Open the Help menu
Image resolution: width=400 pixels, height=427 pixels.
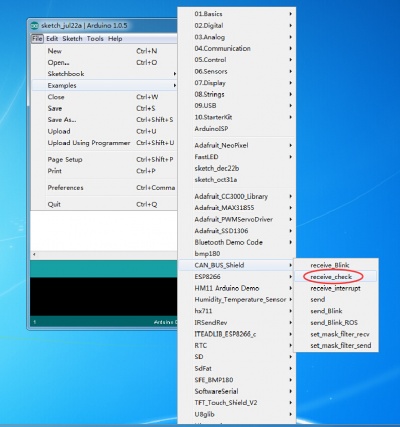pos(115,39)
